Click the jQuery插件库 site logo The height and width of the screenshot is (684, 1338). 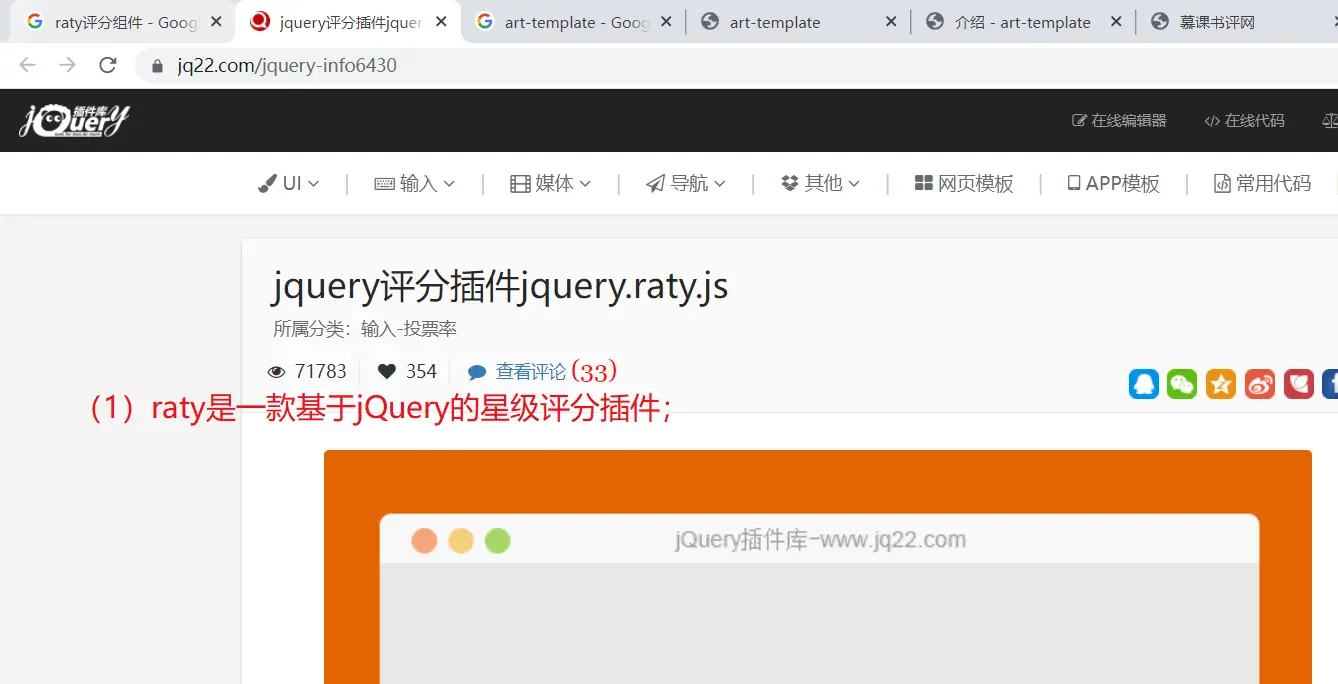coord(74,121)
